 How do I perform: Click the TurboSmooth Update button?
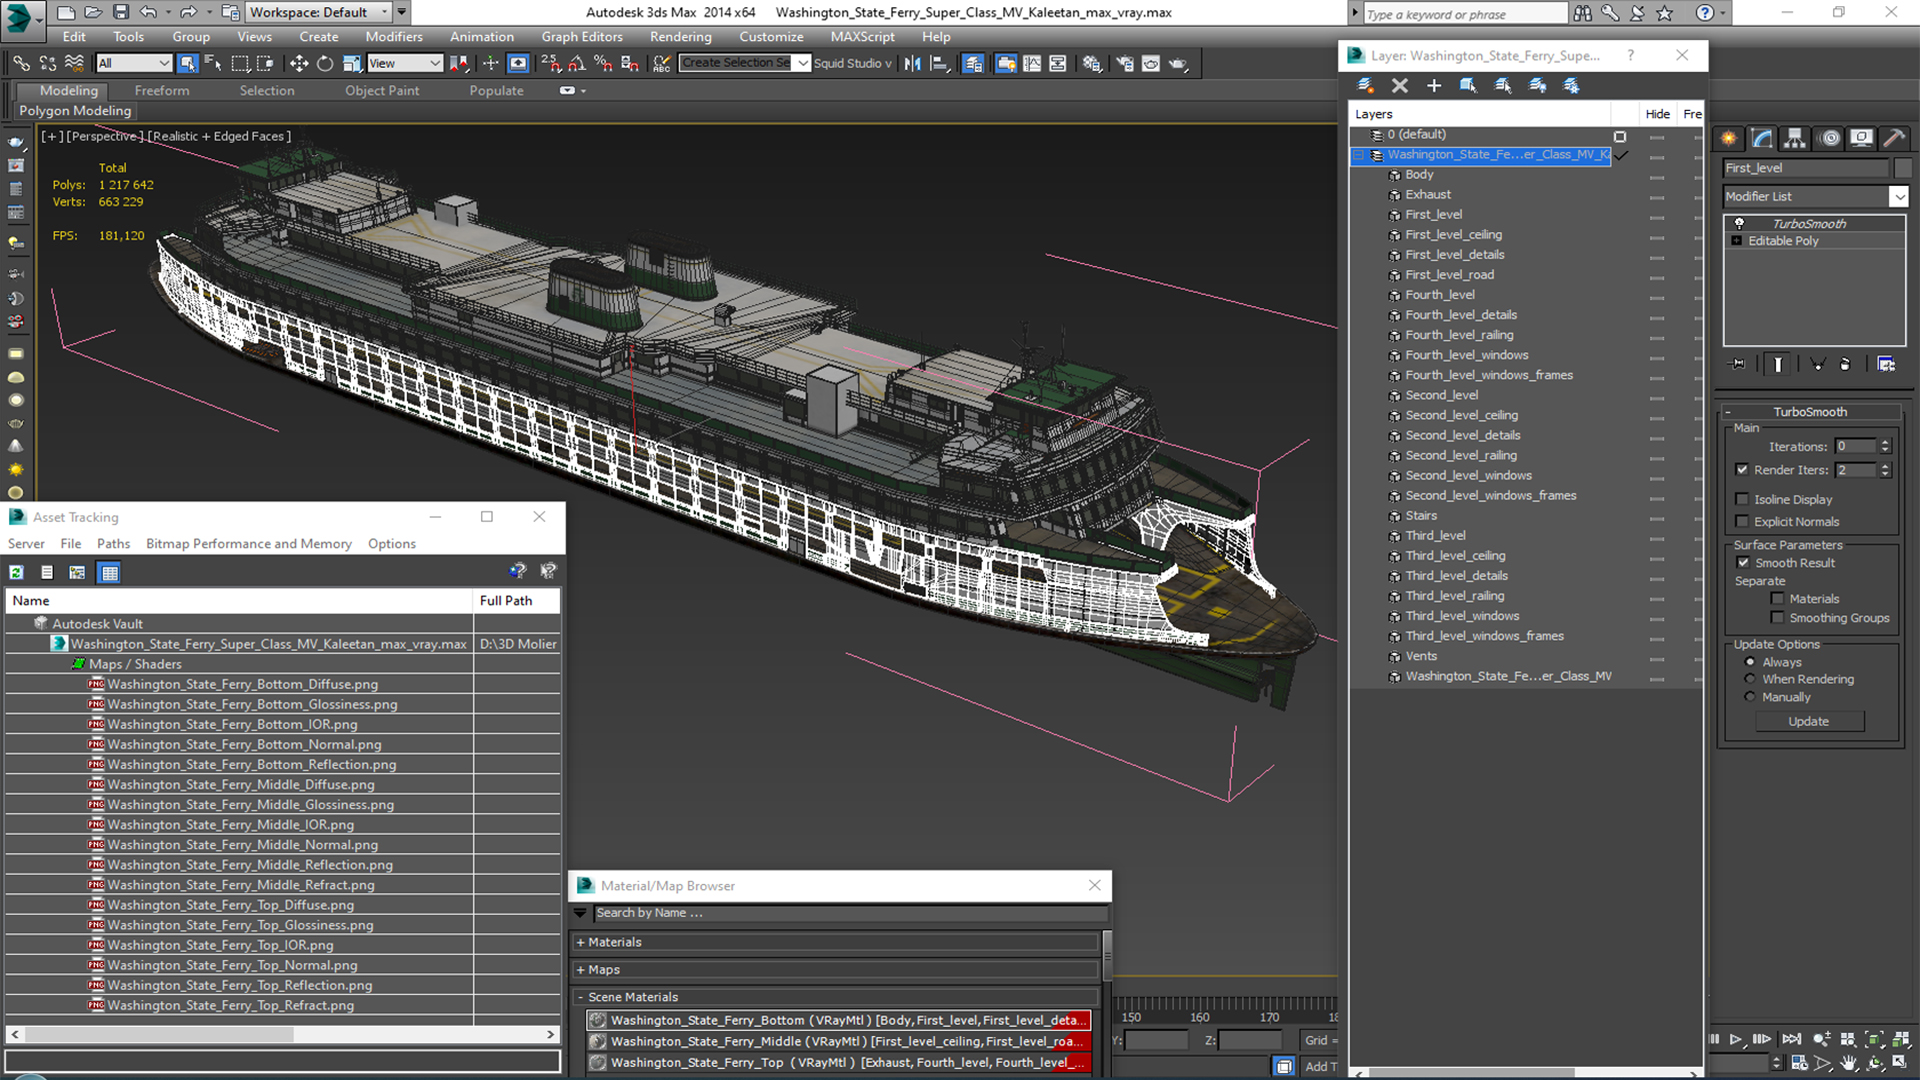pos(1808,721)
